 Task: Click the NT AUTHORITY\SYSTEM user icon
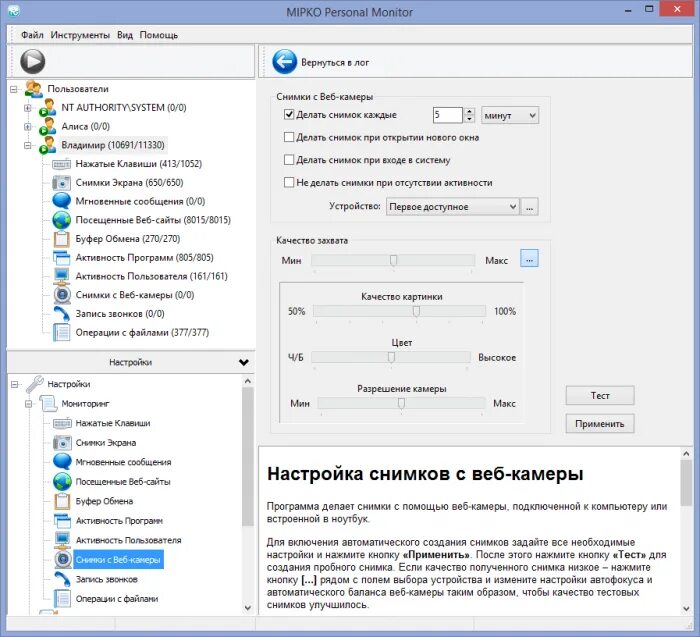[x=47, y=108]
